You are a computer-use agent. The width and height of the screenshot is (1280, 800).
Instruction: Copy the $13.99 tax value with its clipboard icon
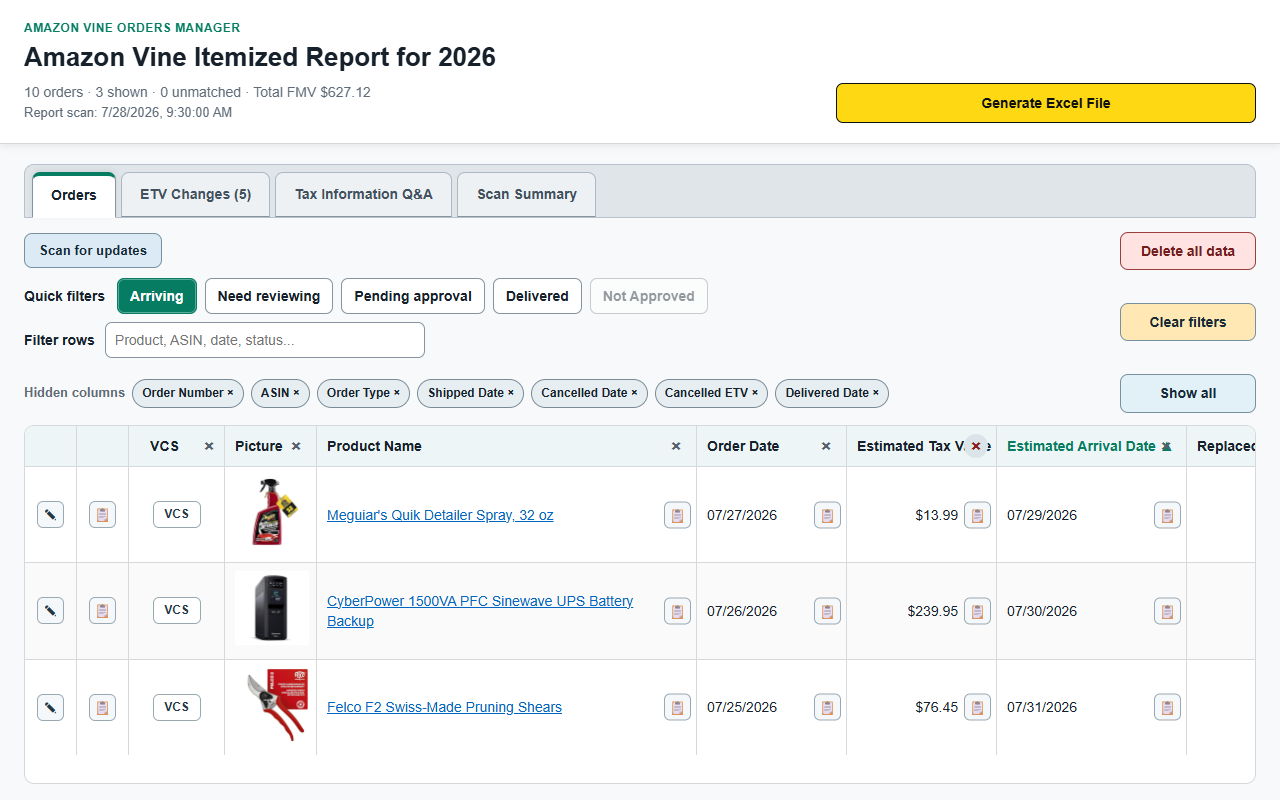click(977, 515)
